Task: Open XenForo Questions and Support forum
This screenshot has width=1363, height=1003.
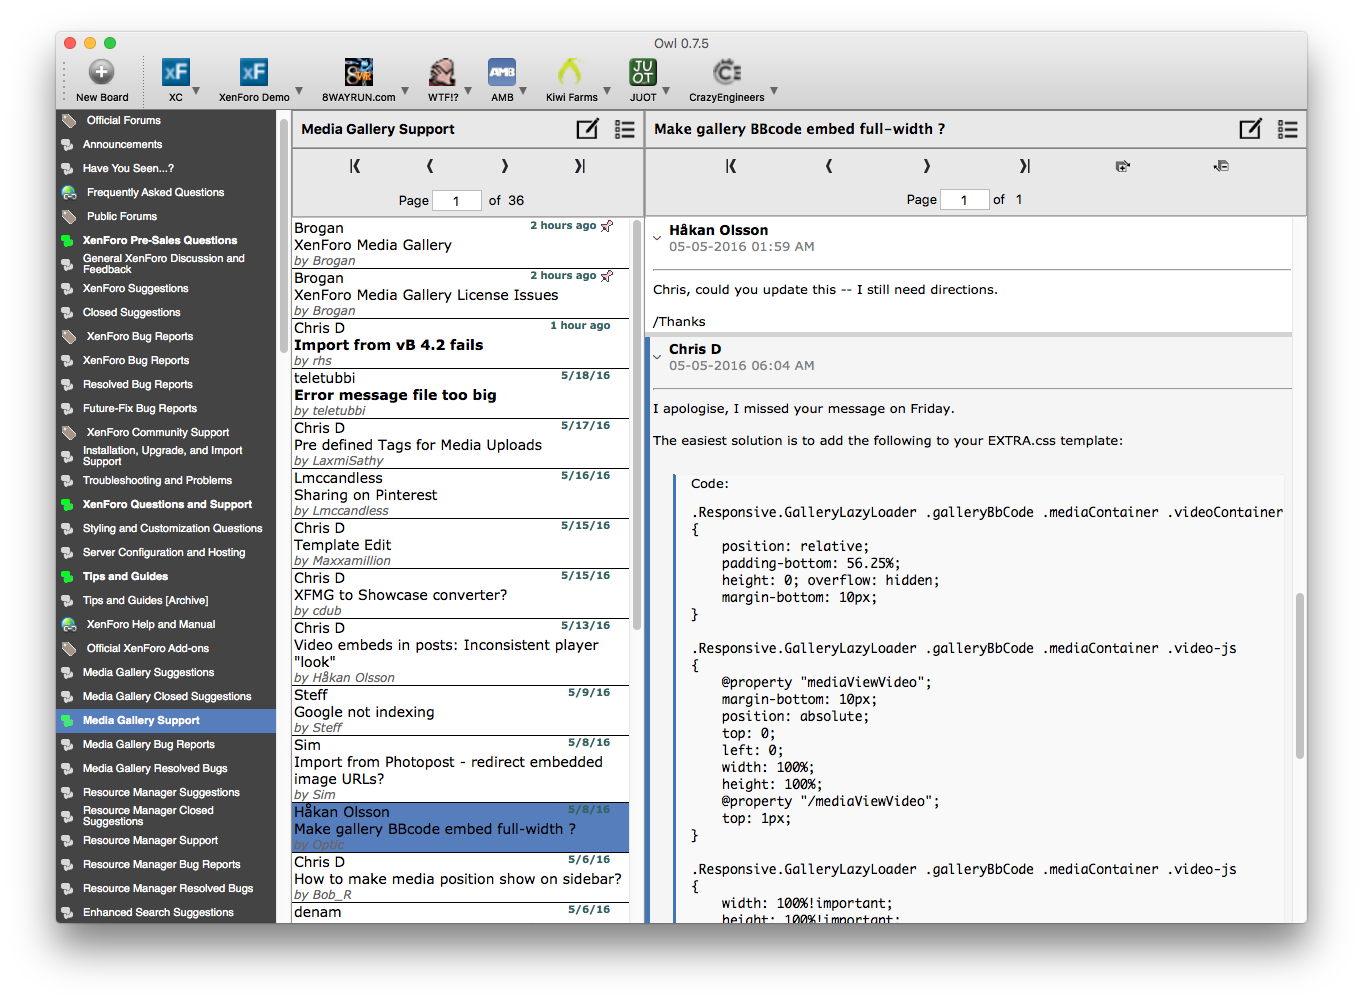Action: [167, 504]
